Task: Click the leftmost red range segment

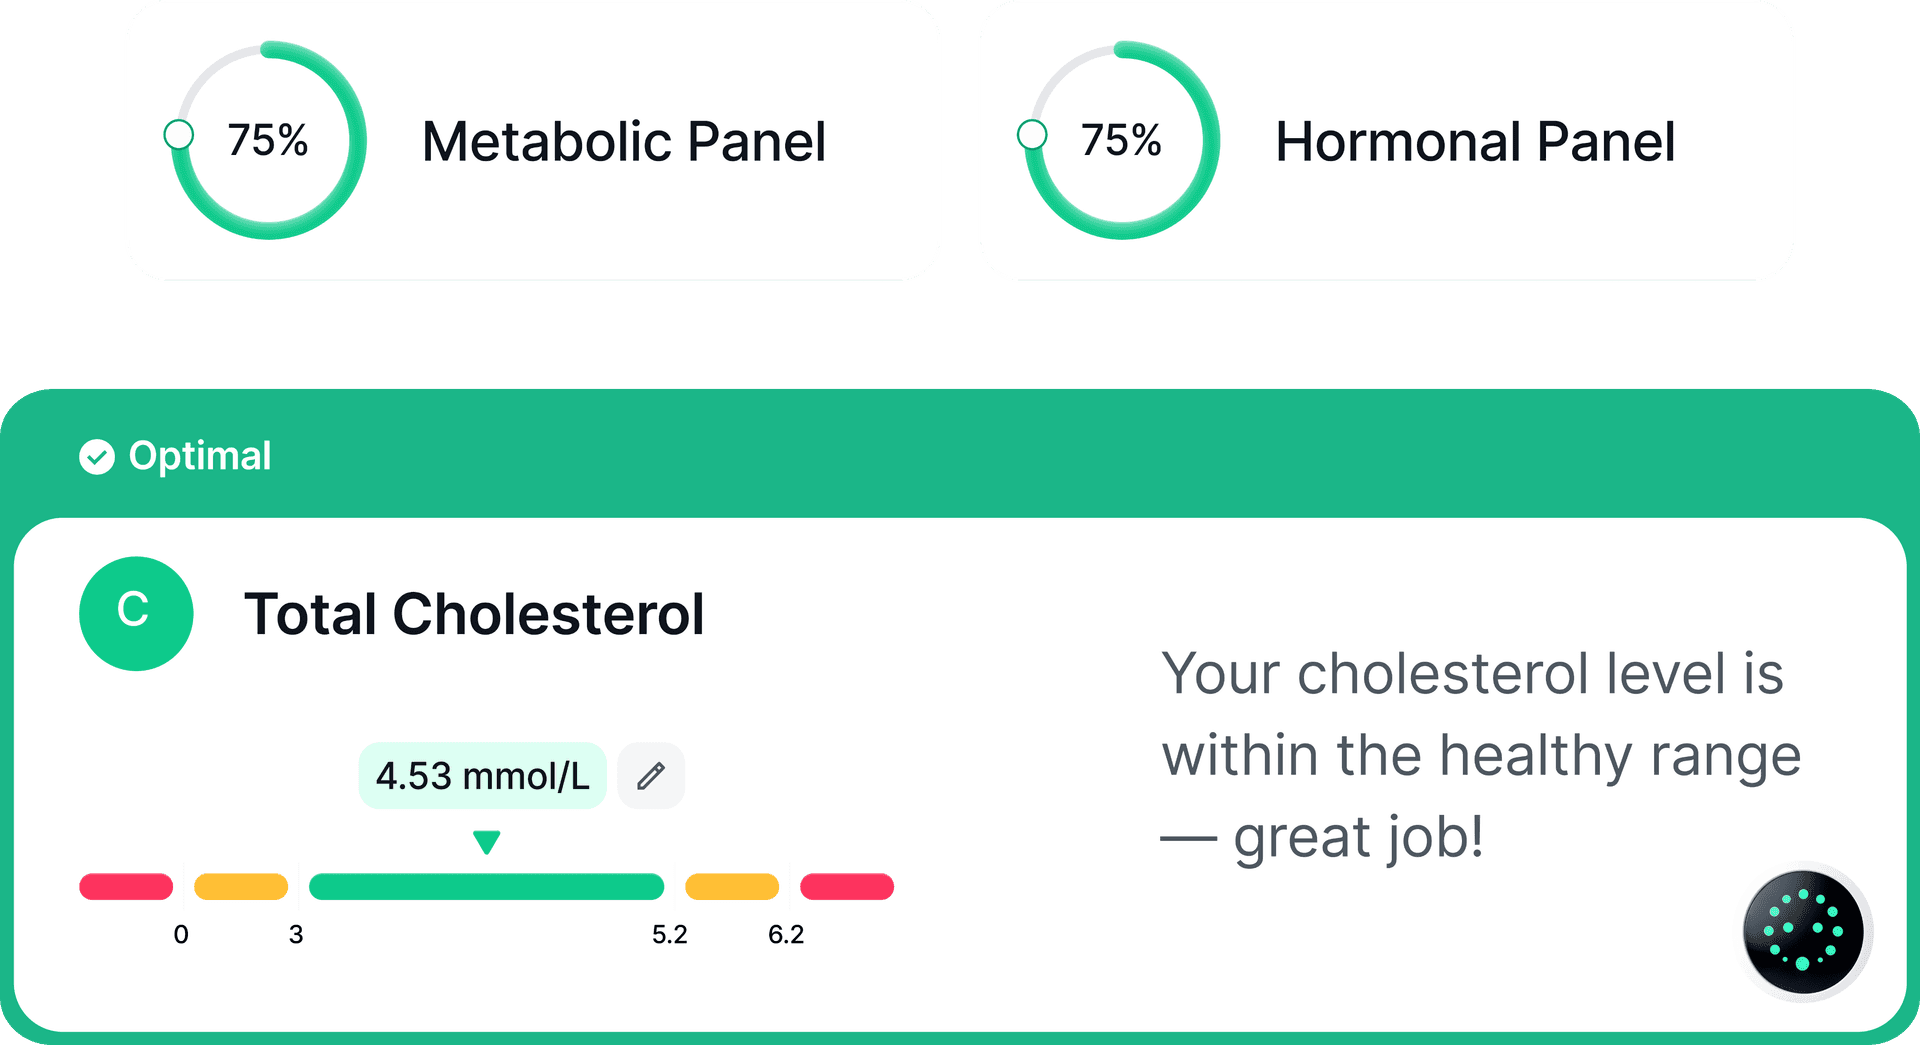Action: click(126, 887)
